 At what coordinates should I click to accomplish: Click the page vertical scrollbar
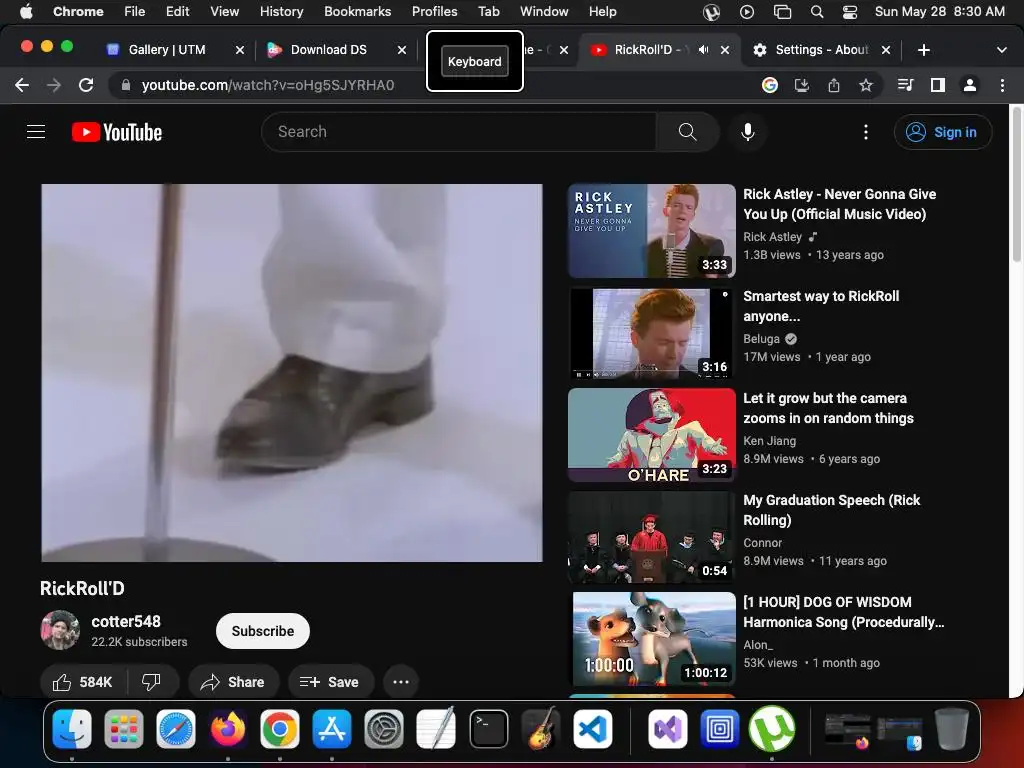pyautogui.click(x=1016, y=183)
